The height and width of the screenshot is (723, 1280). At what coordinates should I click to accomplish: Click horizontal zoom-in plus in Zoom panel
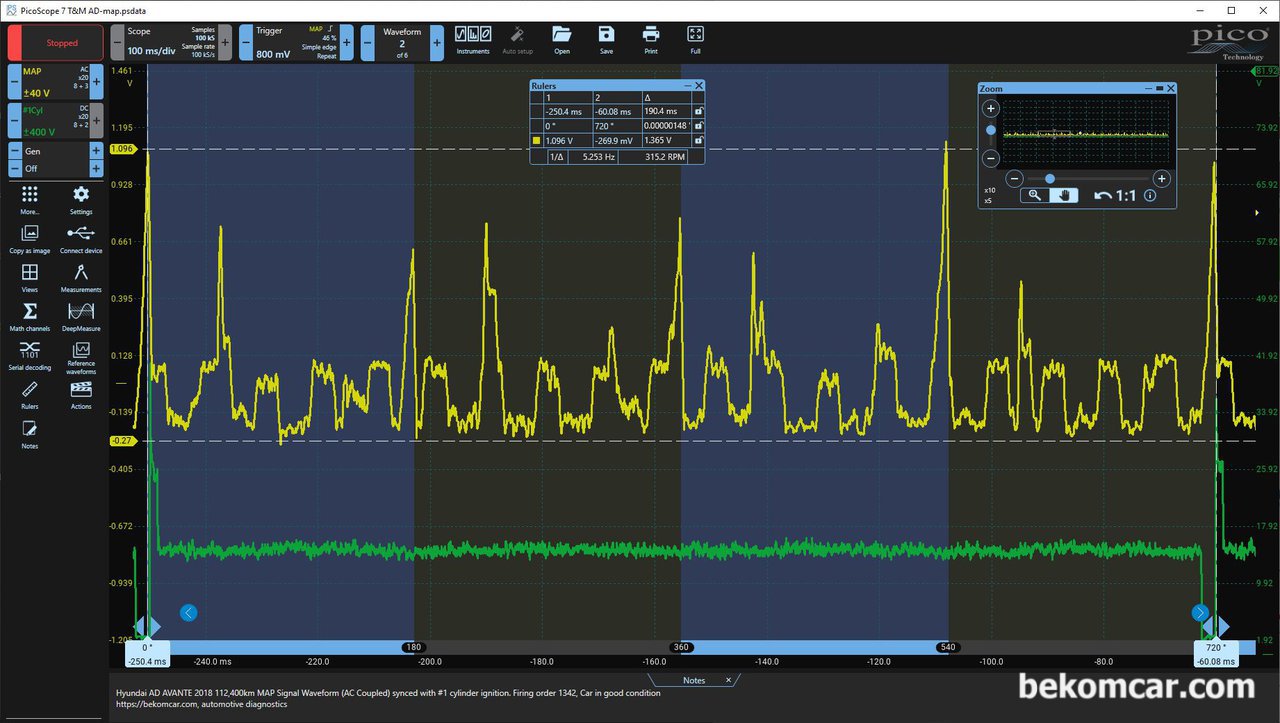click(x=1161, y=178)
